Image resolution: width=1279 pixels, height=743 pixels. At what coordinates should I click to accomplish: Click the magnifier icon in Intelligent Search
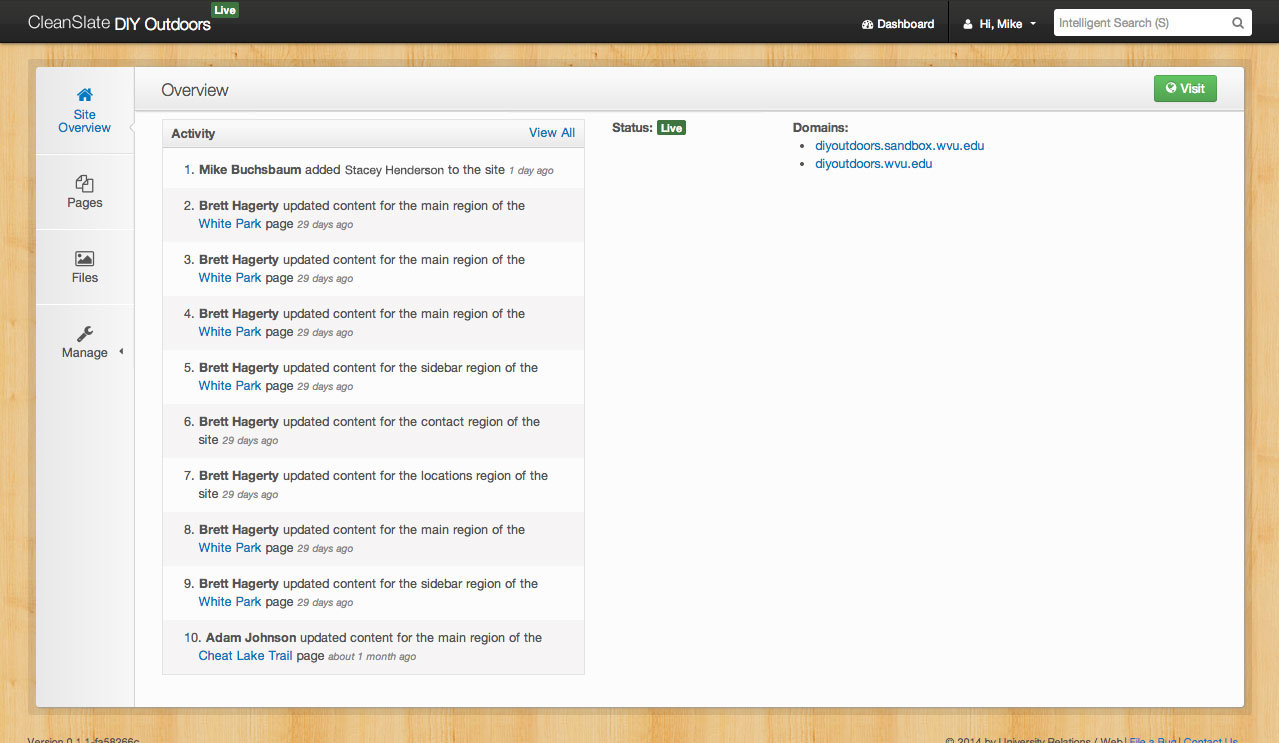[x=1237, y=23]
